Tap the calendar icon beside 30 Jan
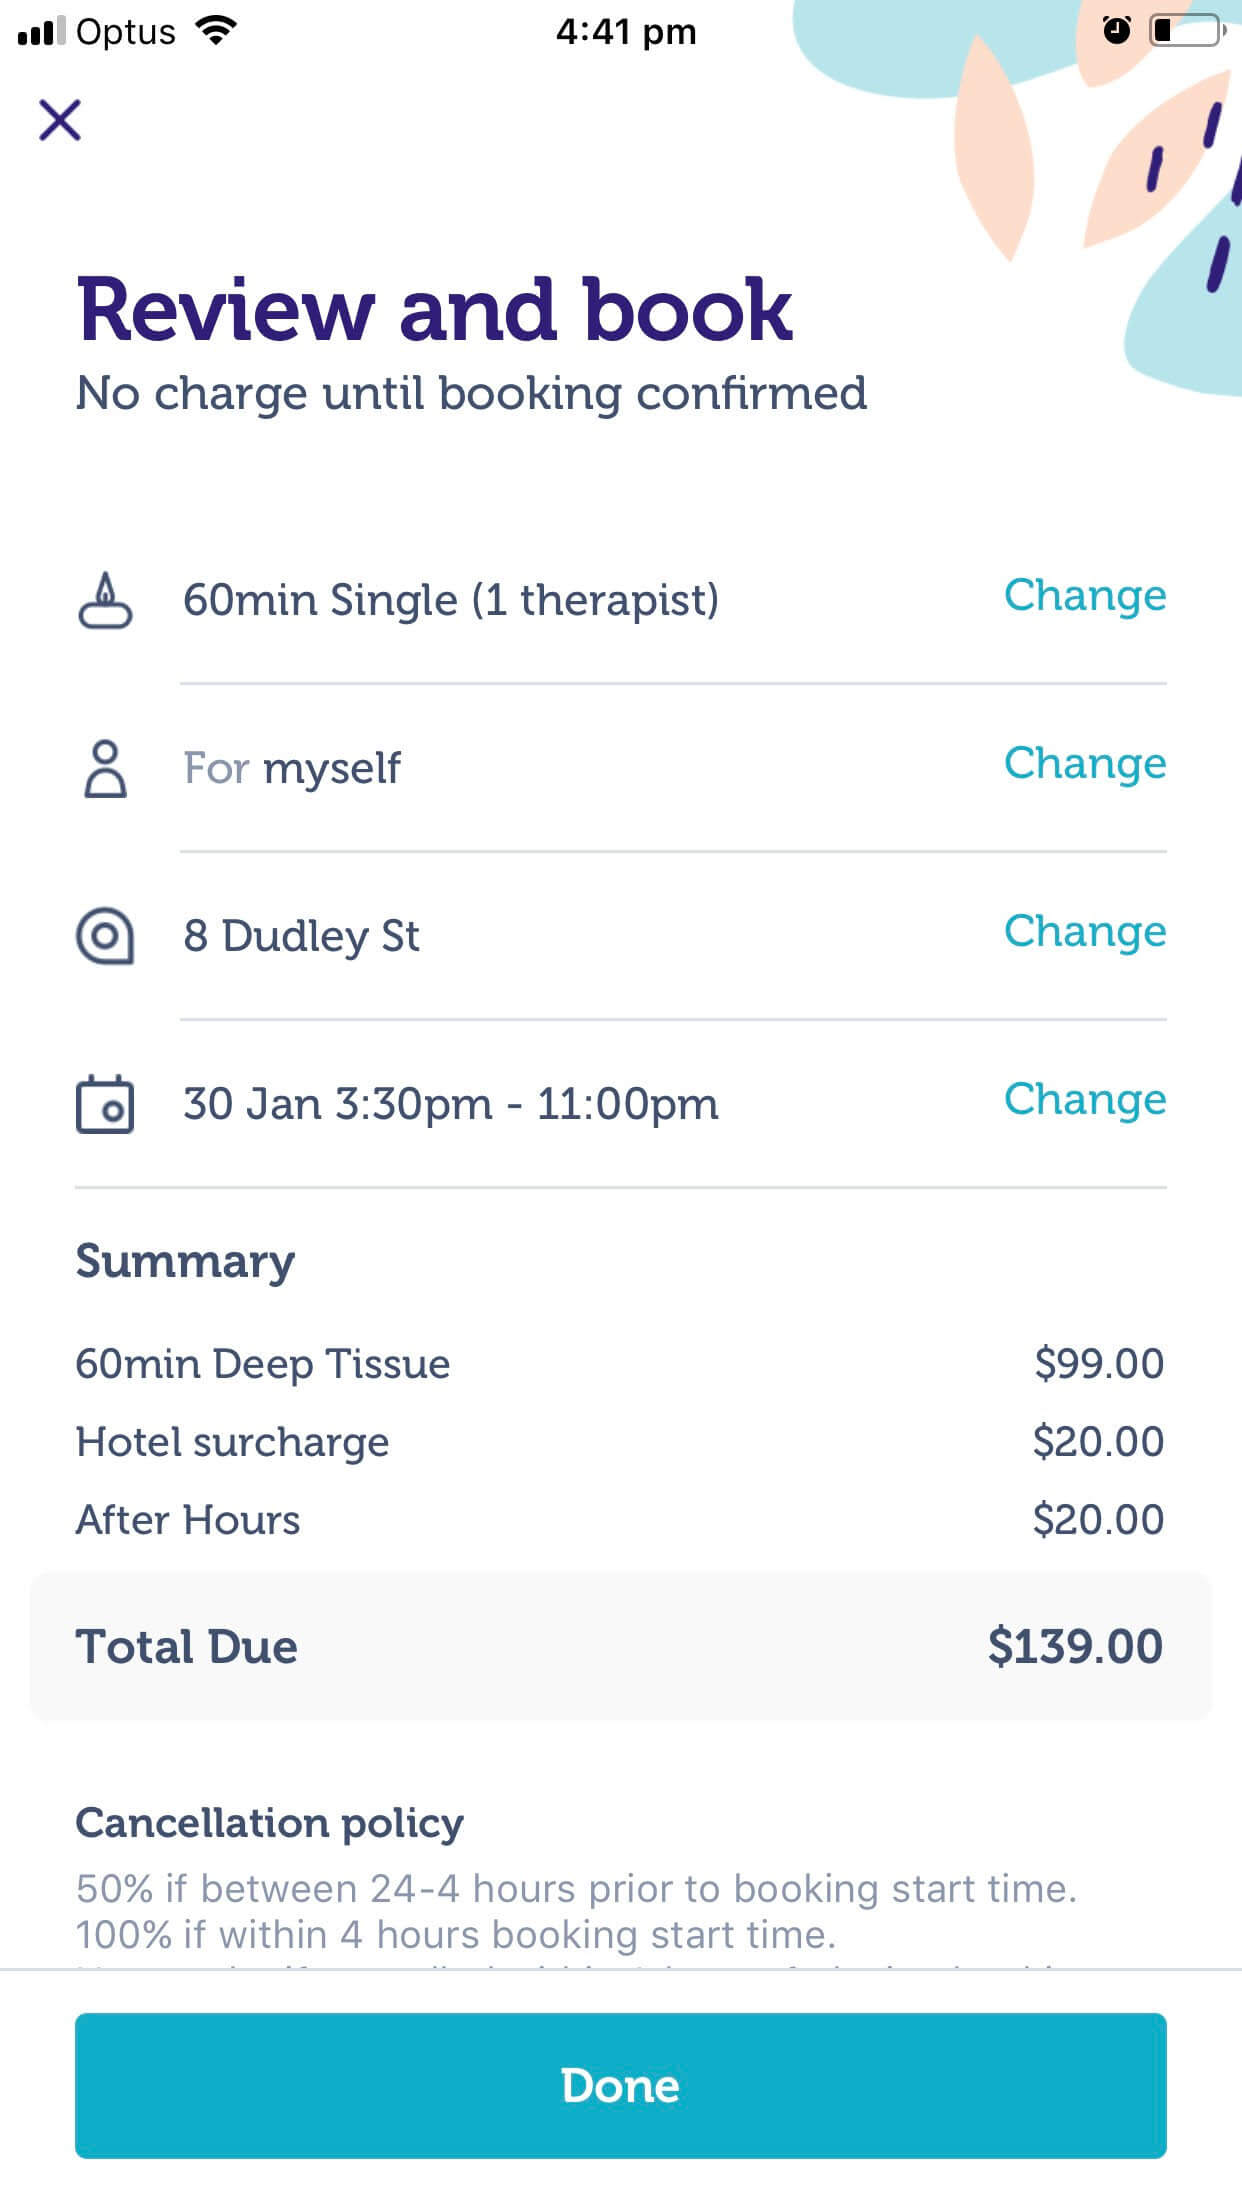Viewport: 1242px width, 2208px height. (105, 1104)
